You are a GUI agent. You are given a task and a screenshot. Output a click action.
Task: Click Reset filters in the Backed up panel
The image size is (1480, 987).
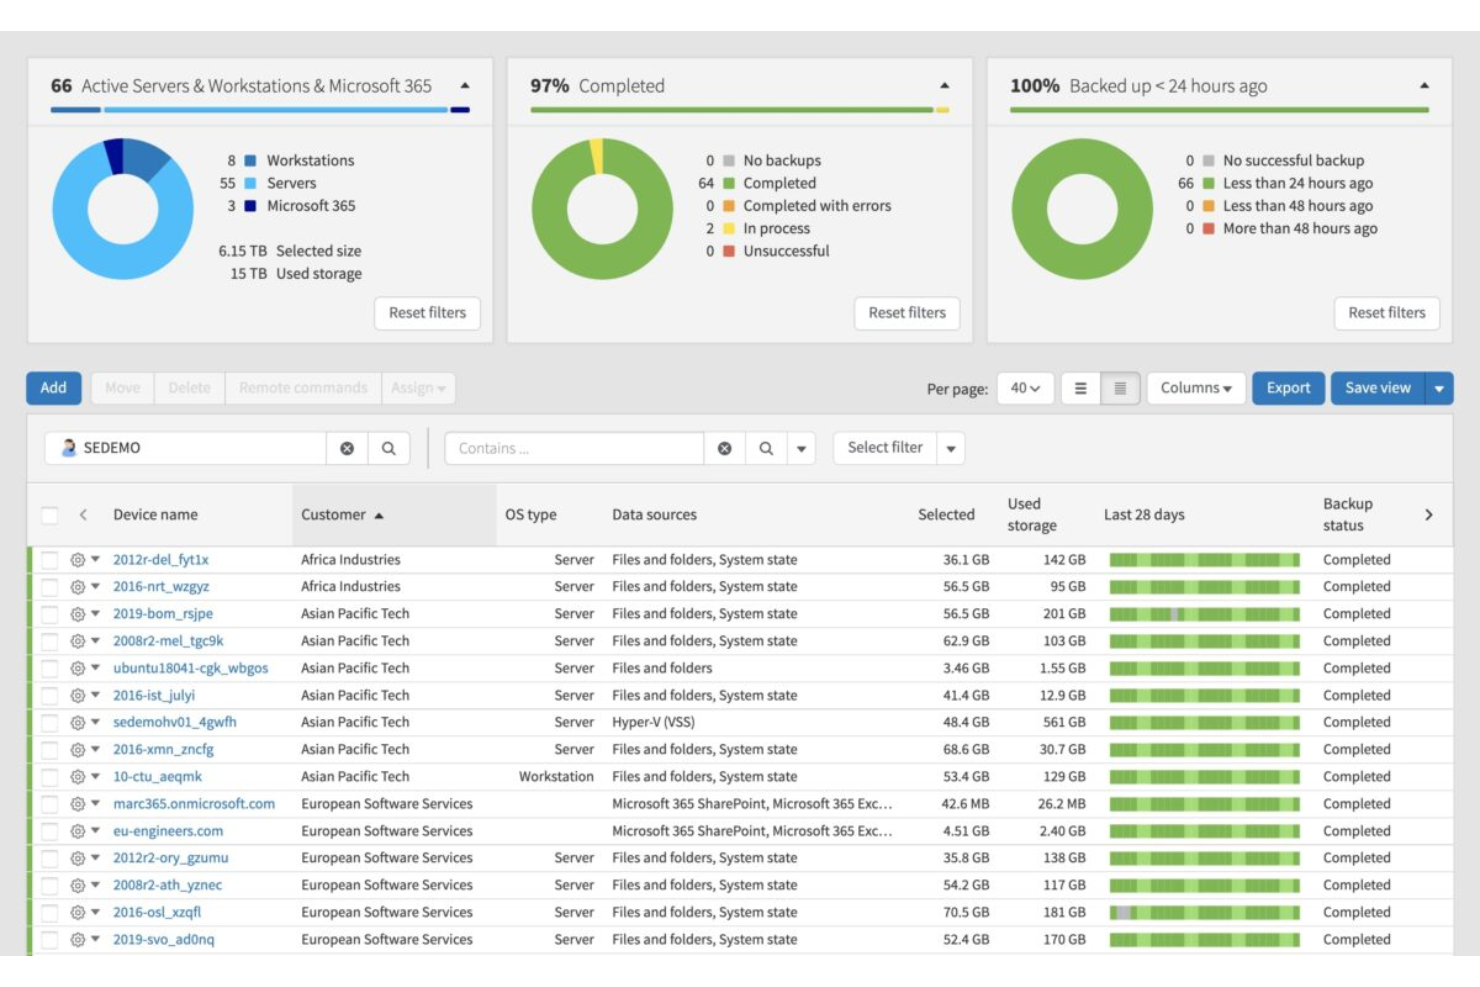point(1386,312)
